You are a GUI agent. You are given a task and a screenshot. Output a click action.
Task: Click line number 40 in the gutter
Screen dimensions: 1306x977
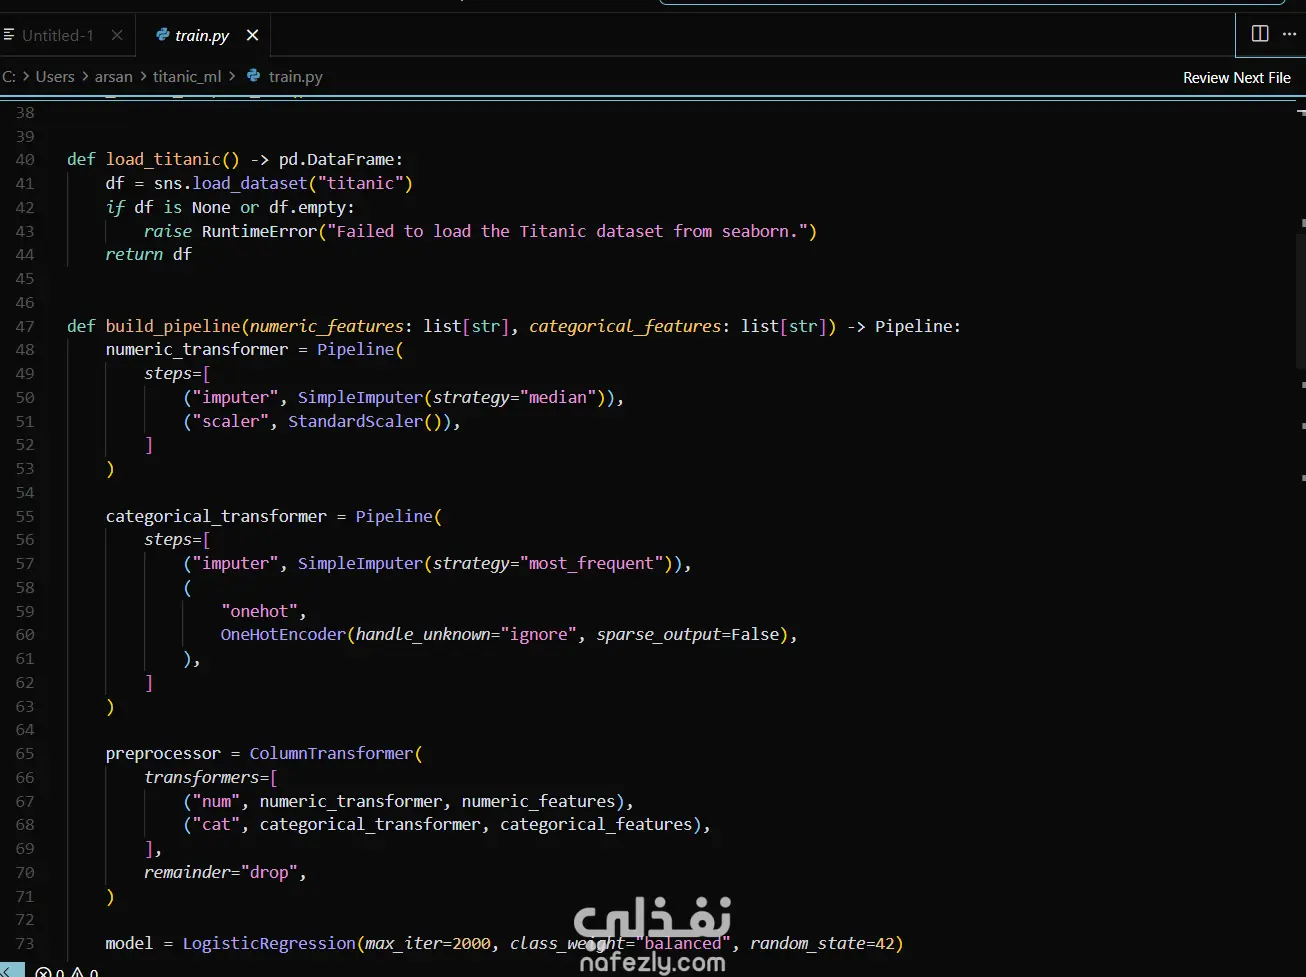pyautogui.click(x=25, y=160)
